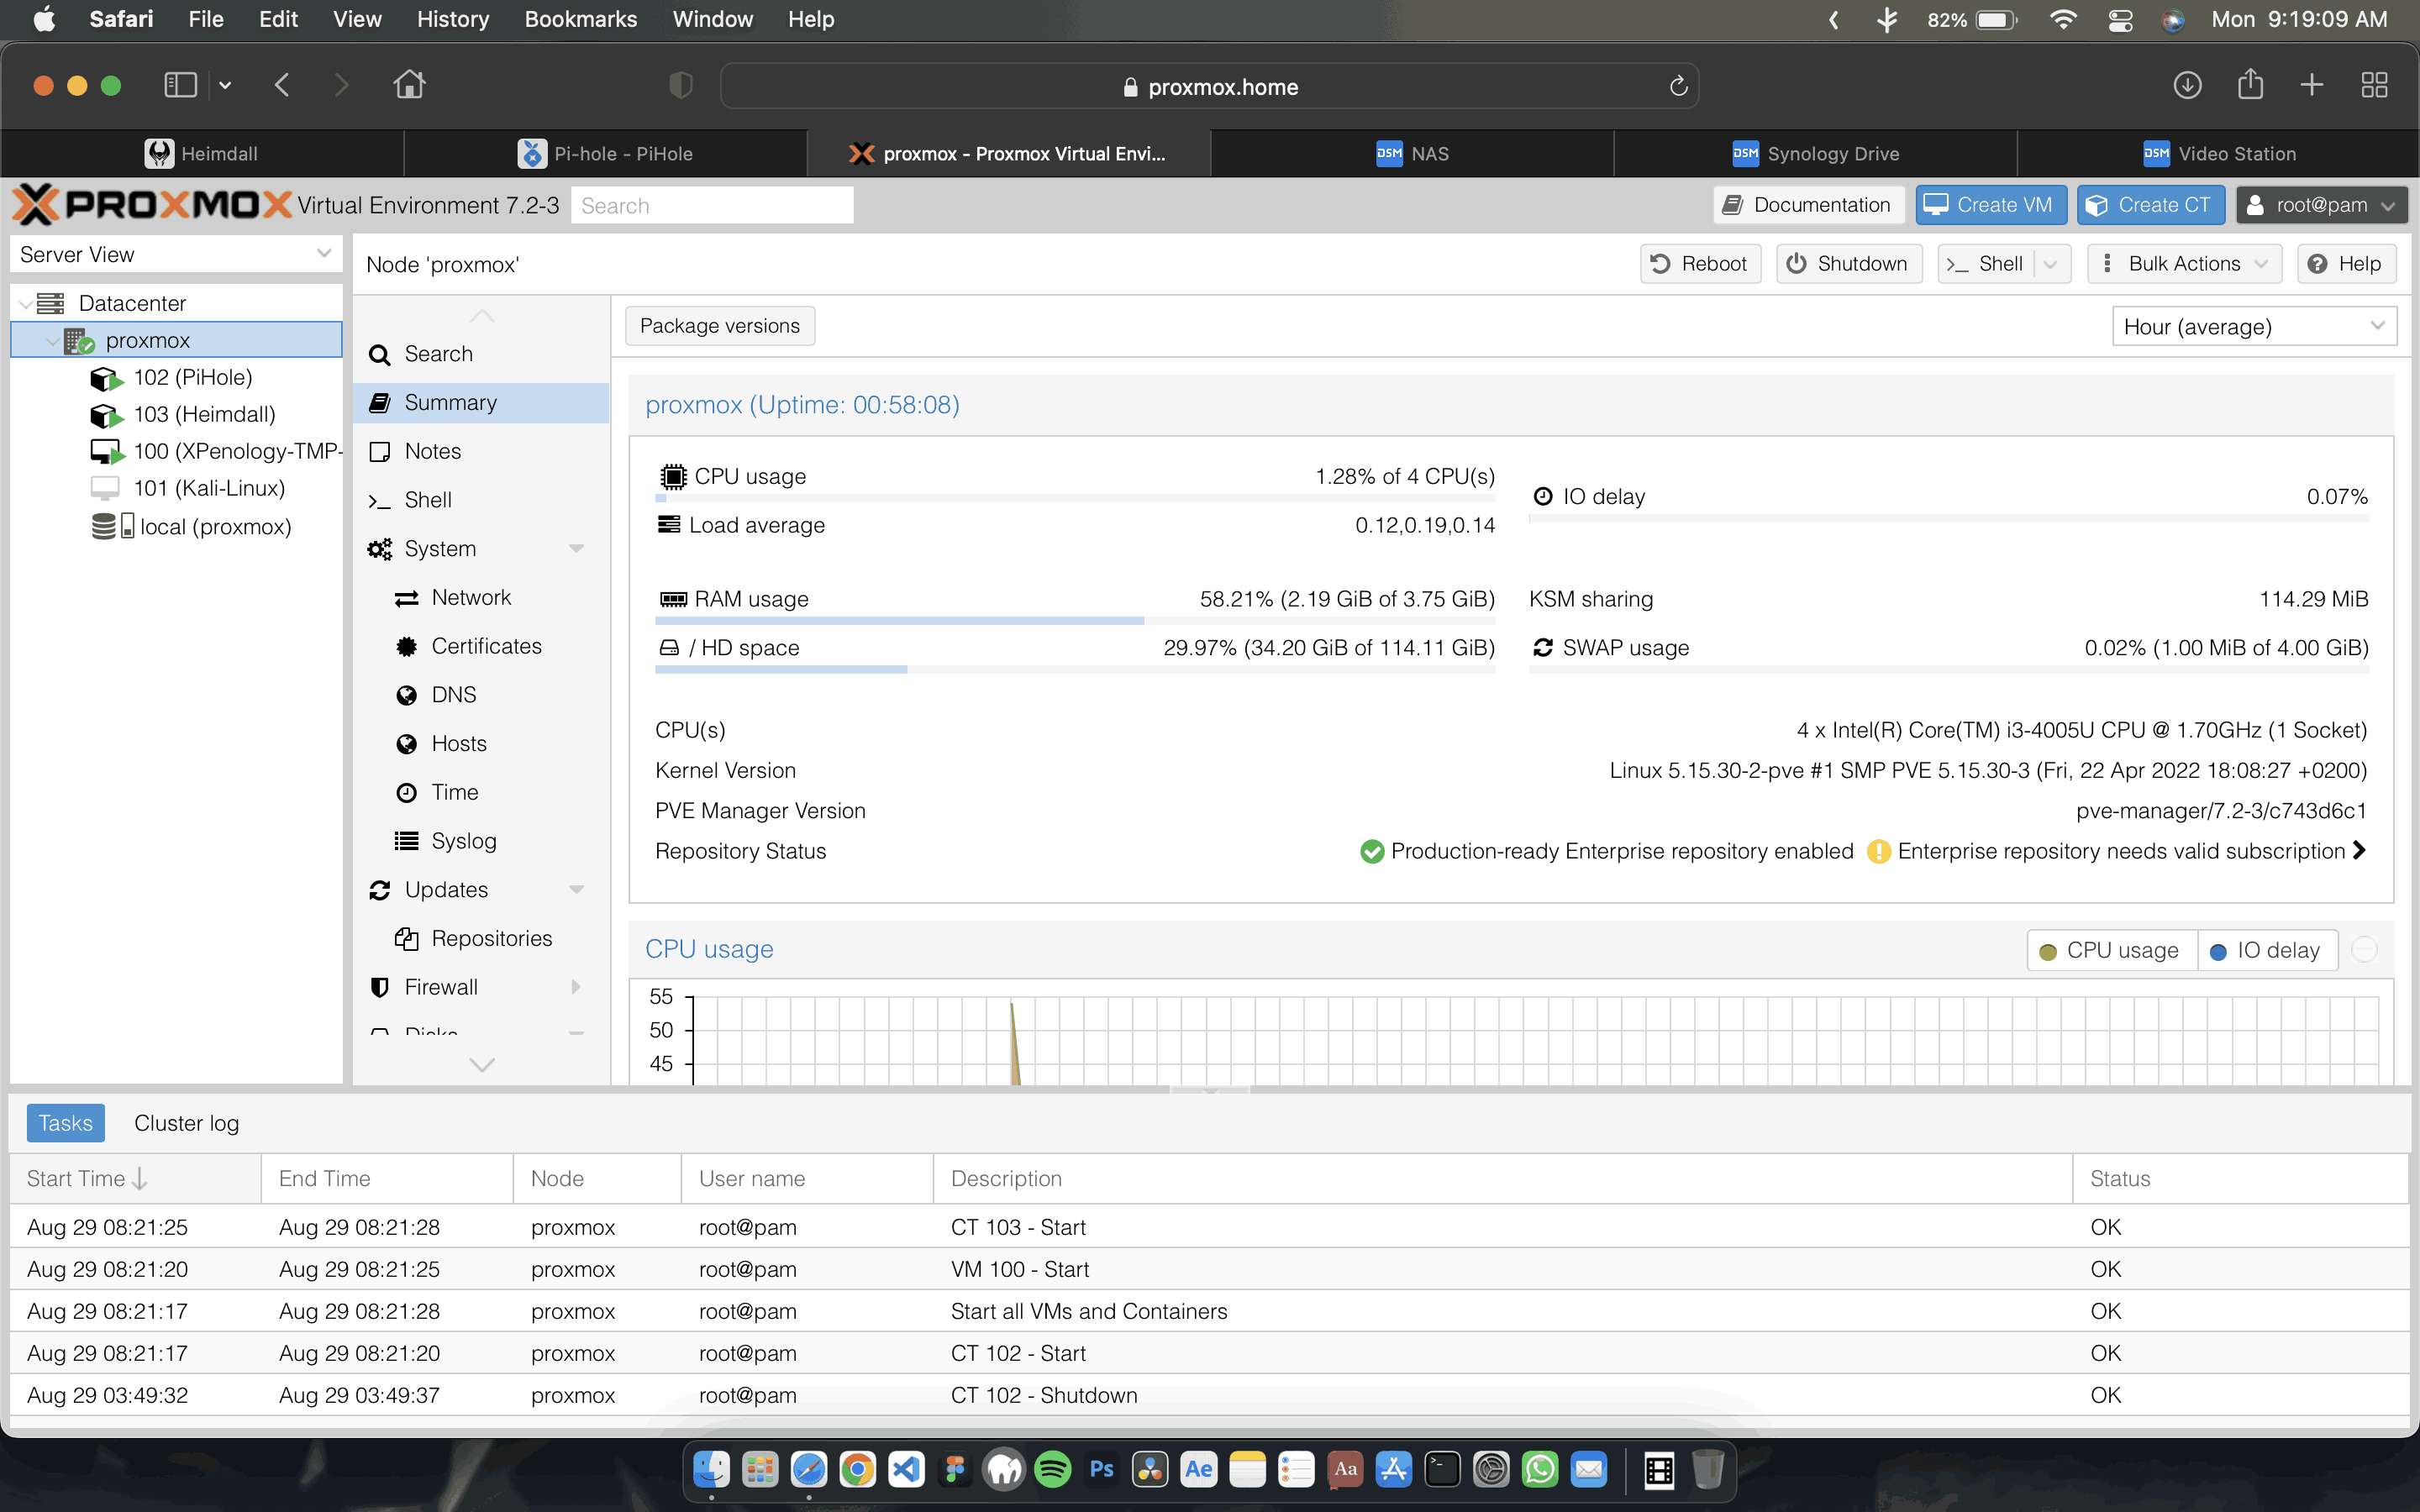This screenshot has width=2420, height=1512.
Task: Open the Safari downloads icon
Action: click(x=2187, y=85)
